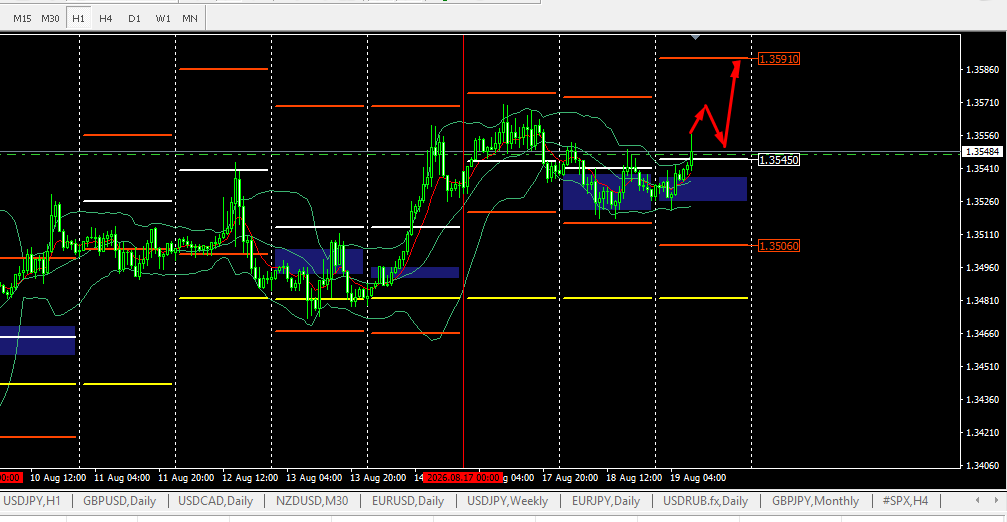Open the USDJPY,Weekly chart tab
1007x522 pixels.
tap(507, 501)
